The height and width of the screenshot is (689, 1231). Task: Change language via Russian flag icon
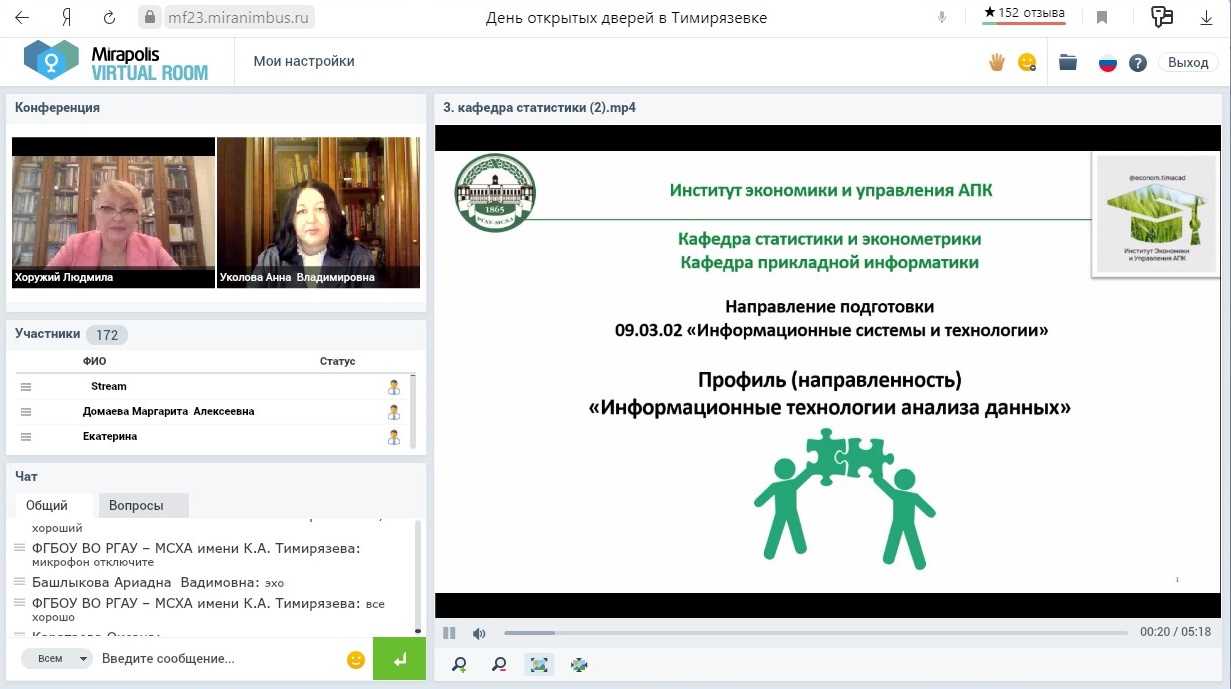click(1107, 63)
